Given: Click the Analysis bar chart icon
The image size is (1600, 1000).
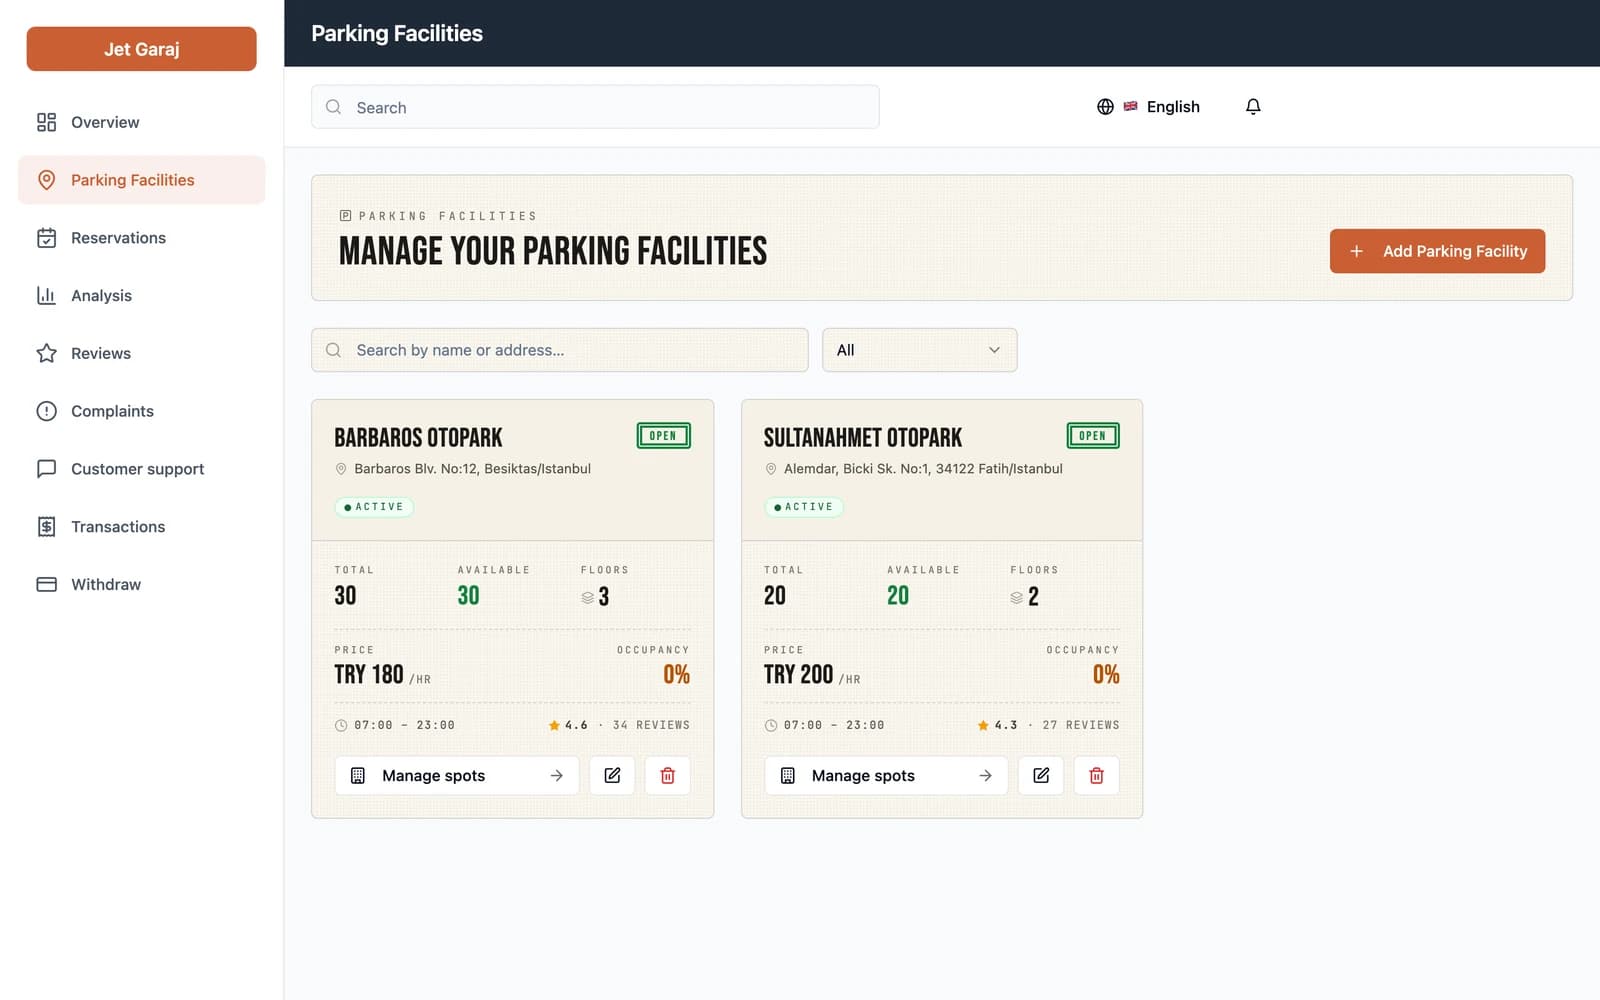Looking at the screenshot, I should point(46,295).
